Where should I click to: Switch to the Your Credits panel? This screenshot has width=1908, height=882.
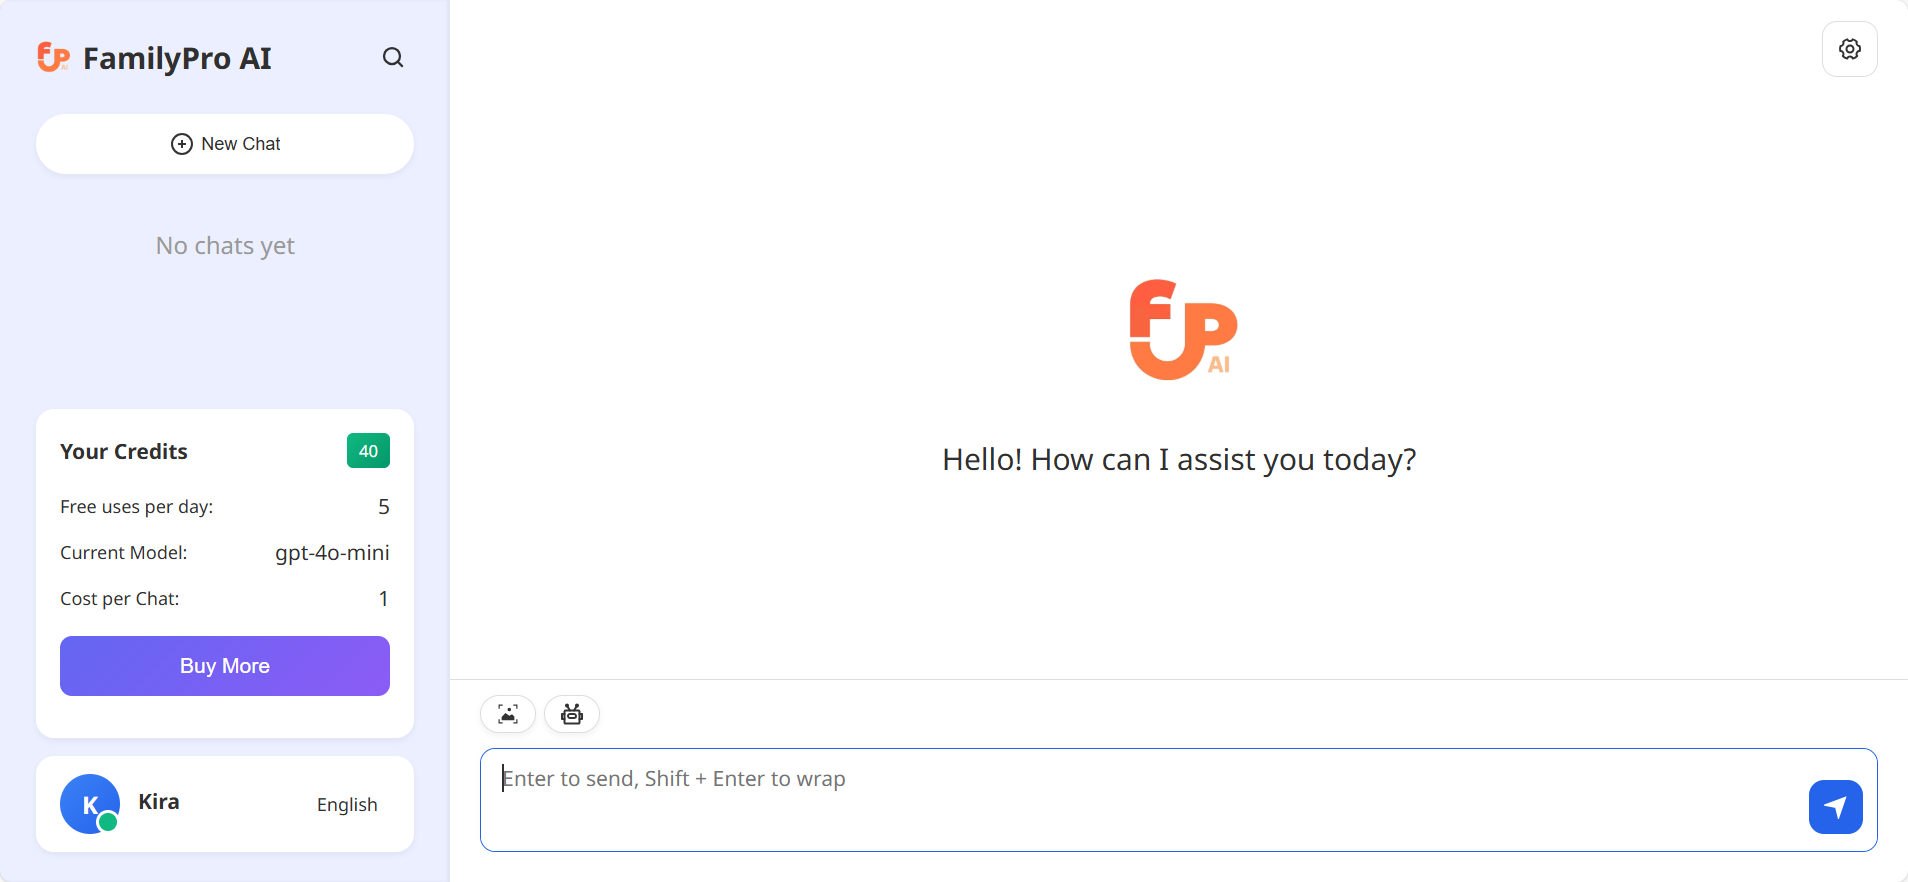pyautogui.click(x=123, y=451)
